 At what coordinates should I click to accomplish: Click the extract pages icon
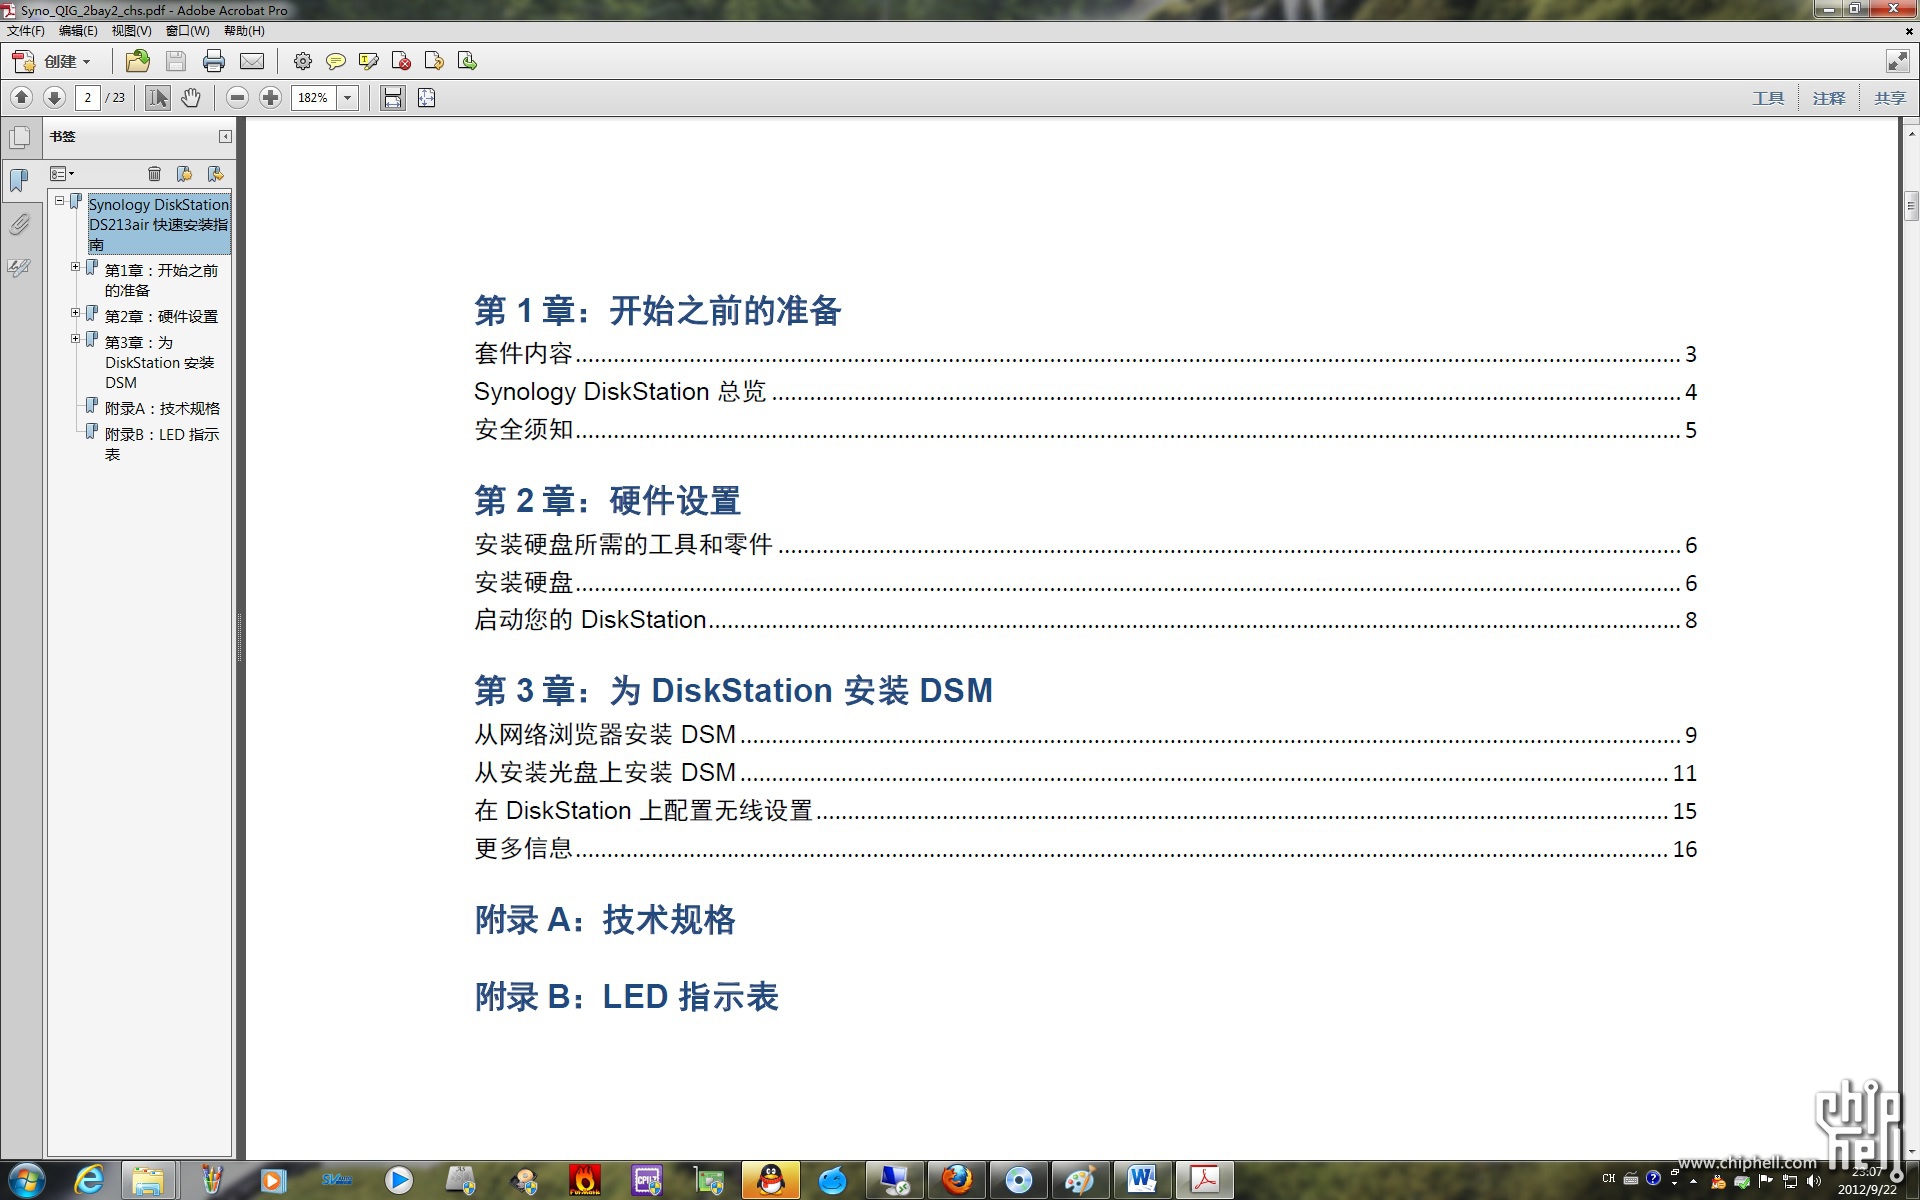467,62
